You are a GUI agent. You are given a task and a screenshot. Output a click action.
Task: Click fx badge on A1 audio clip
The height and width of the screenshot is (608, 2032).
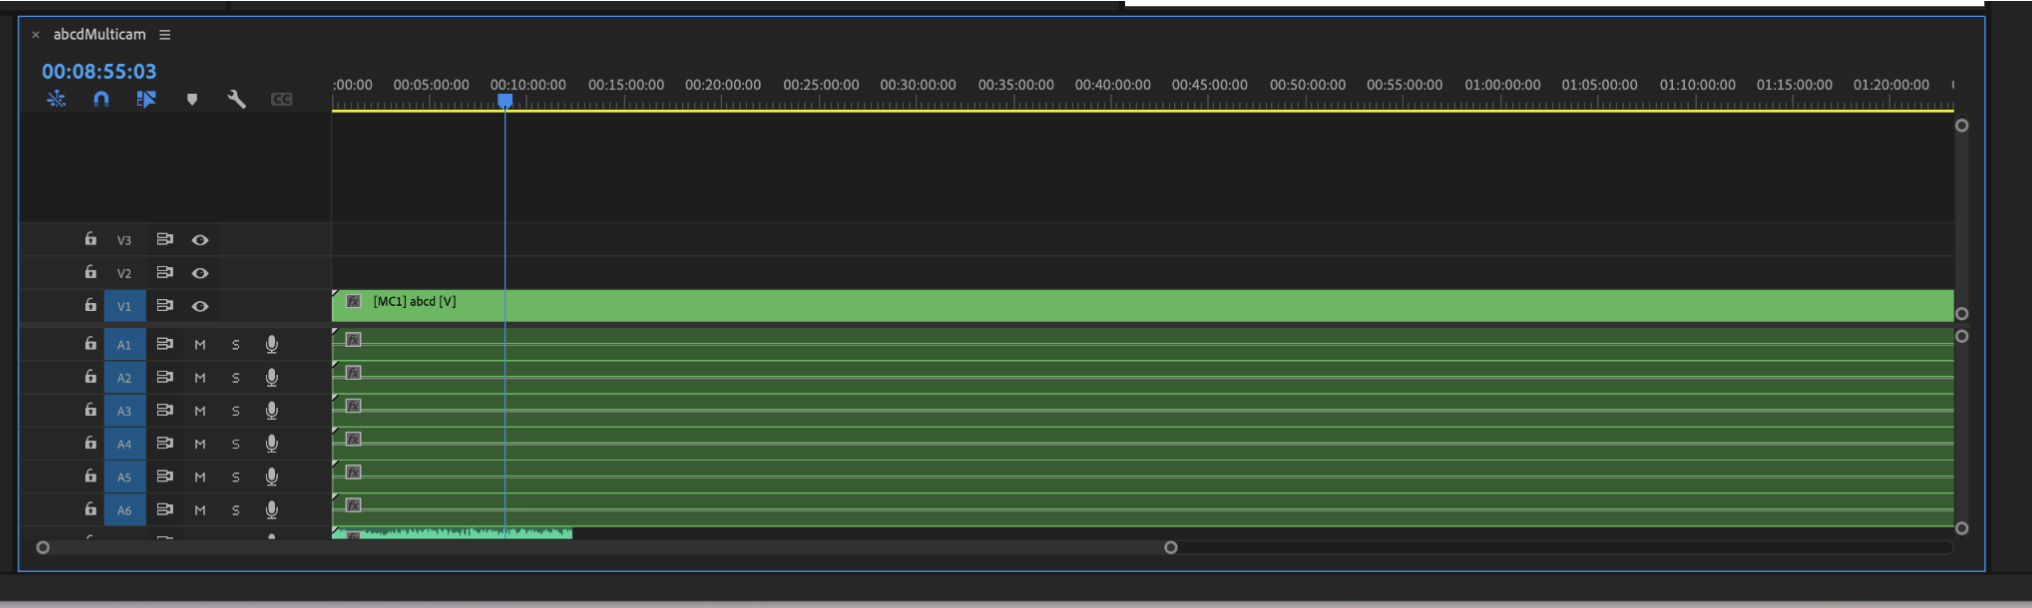tap(353, 340)
